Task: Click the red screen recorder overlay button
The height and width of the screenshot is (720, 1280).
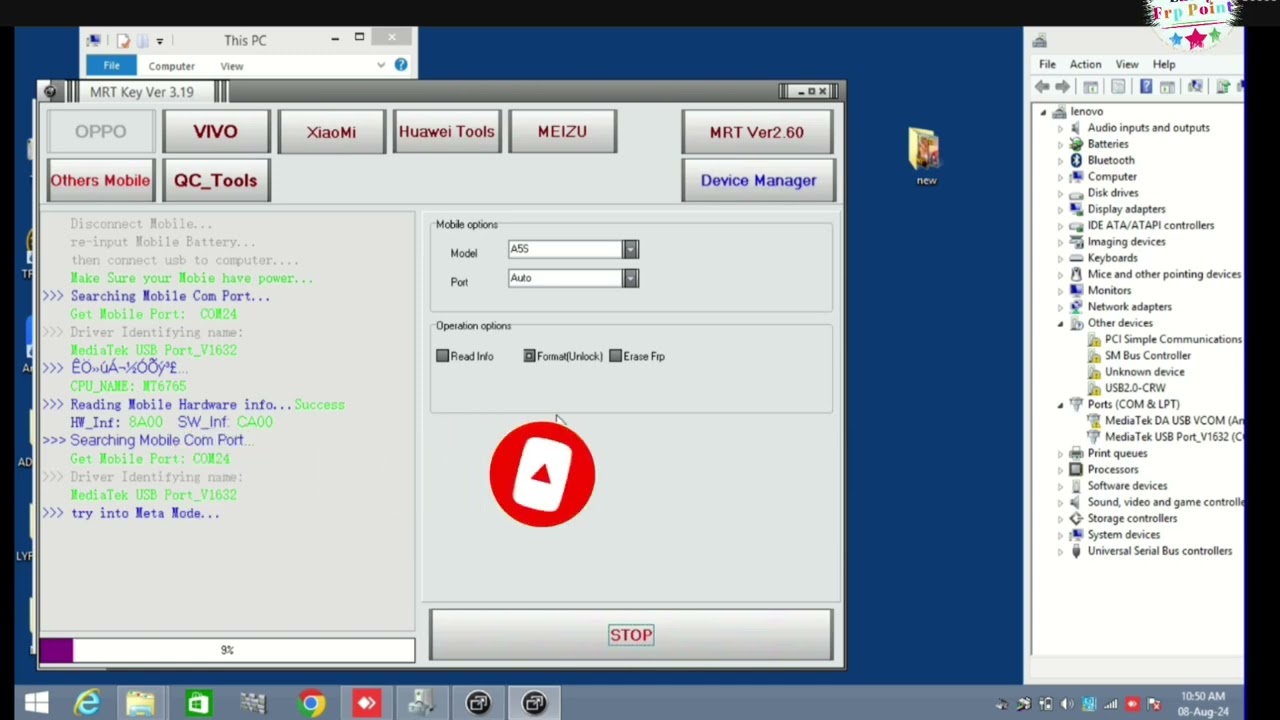Action: pos(542,474)
